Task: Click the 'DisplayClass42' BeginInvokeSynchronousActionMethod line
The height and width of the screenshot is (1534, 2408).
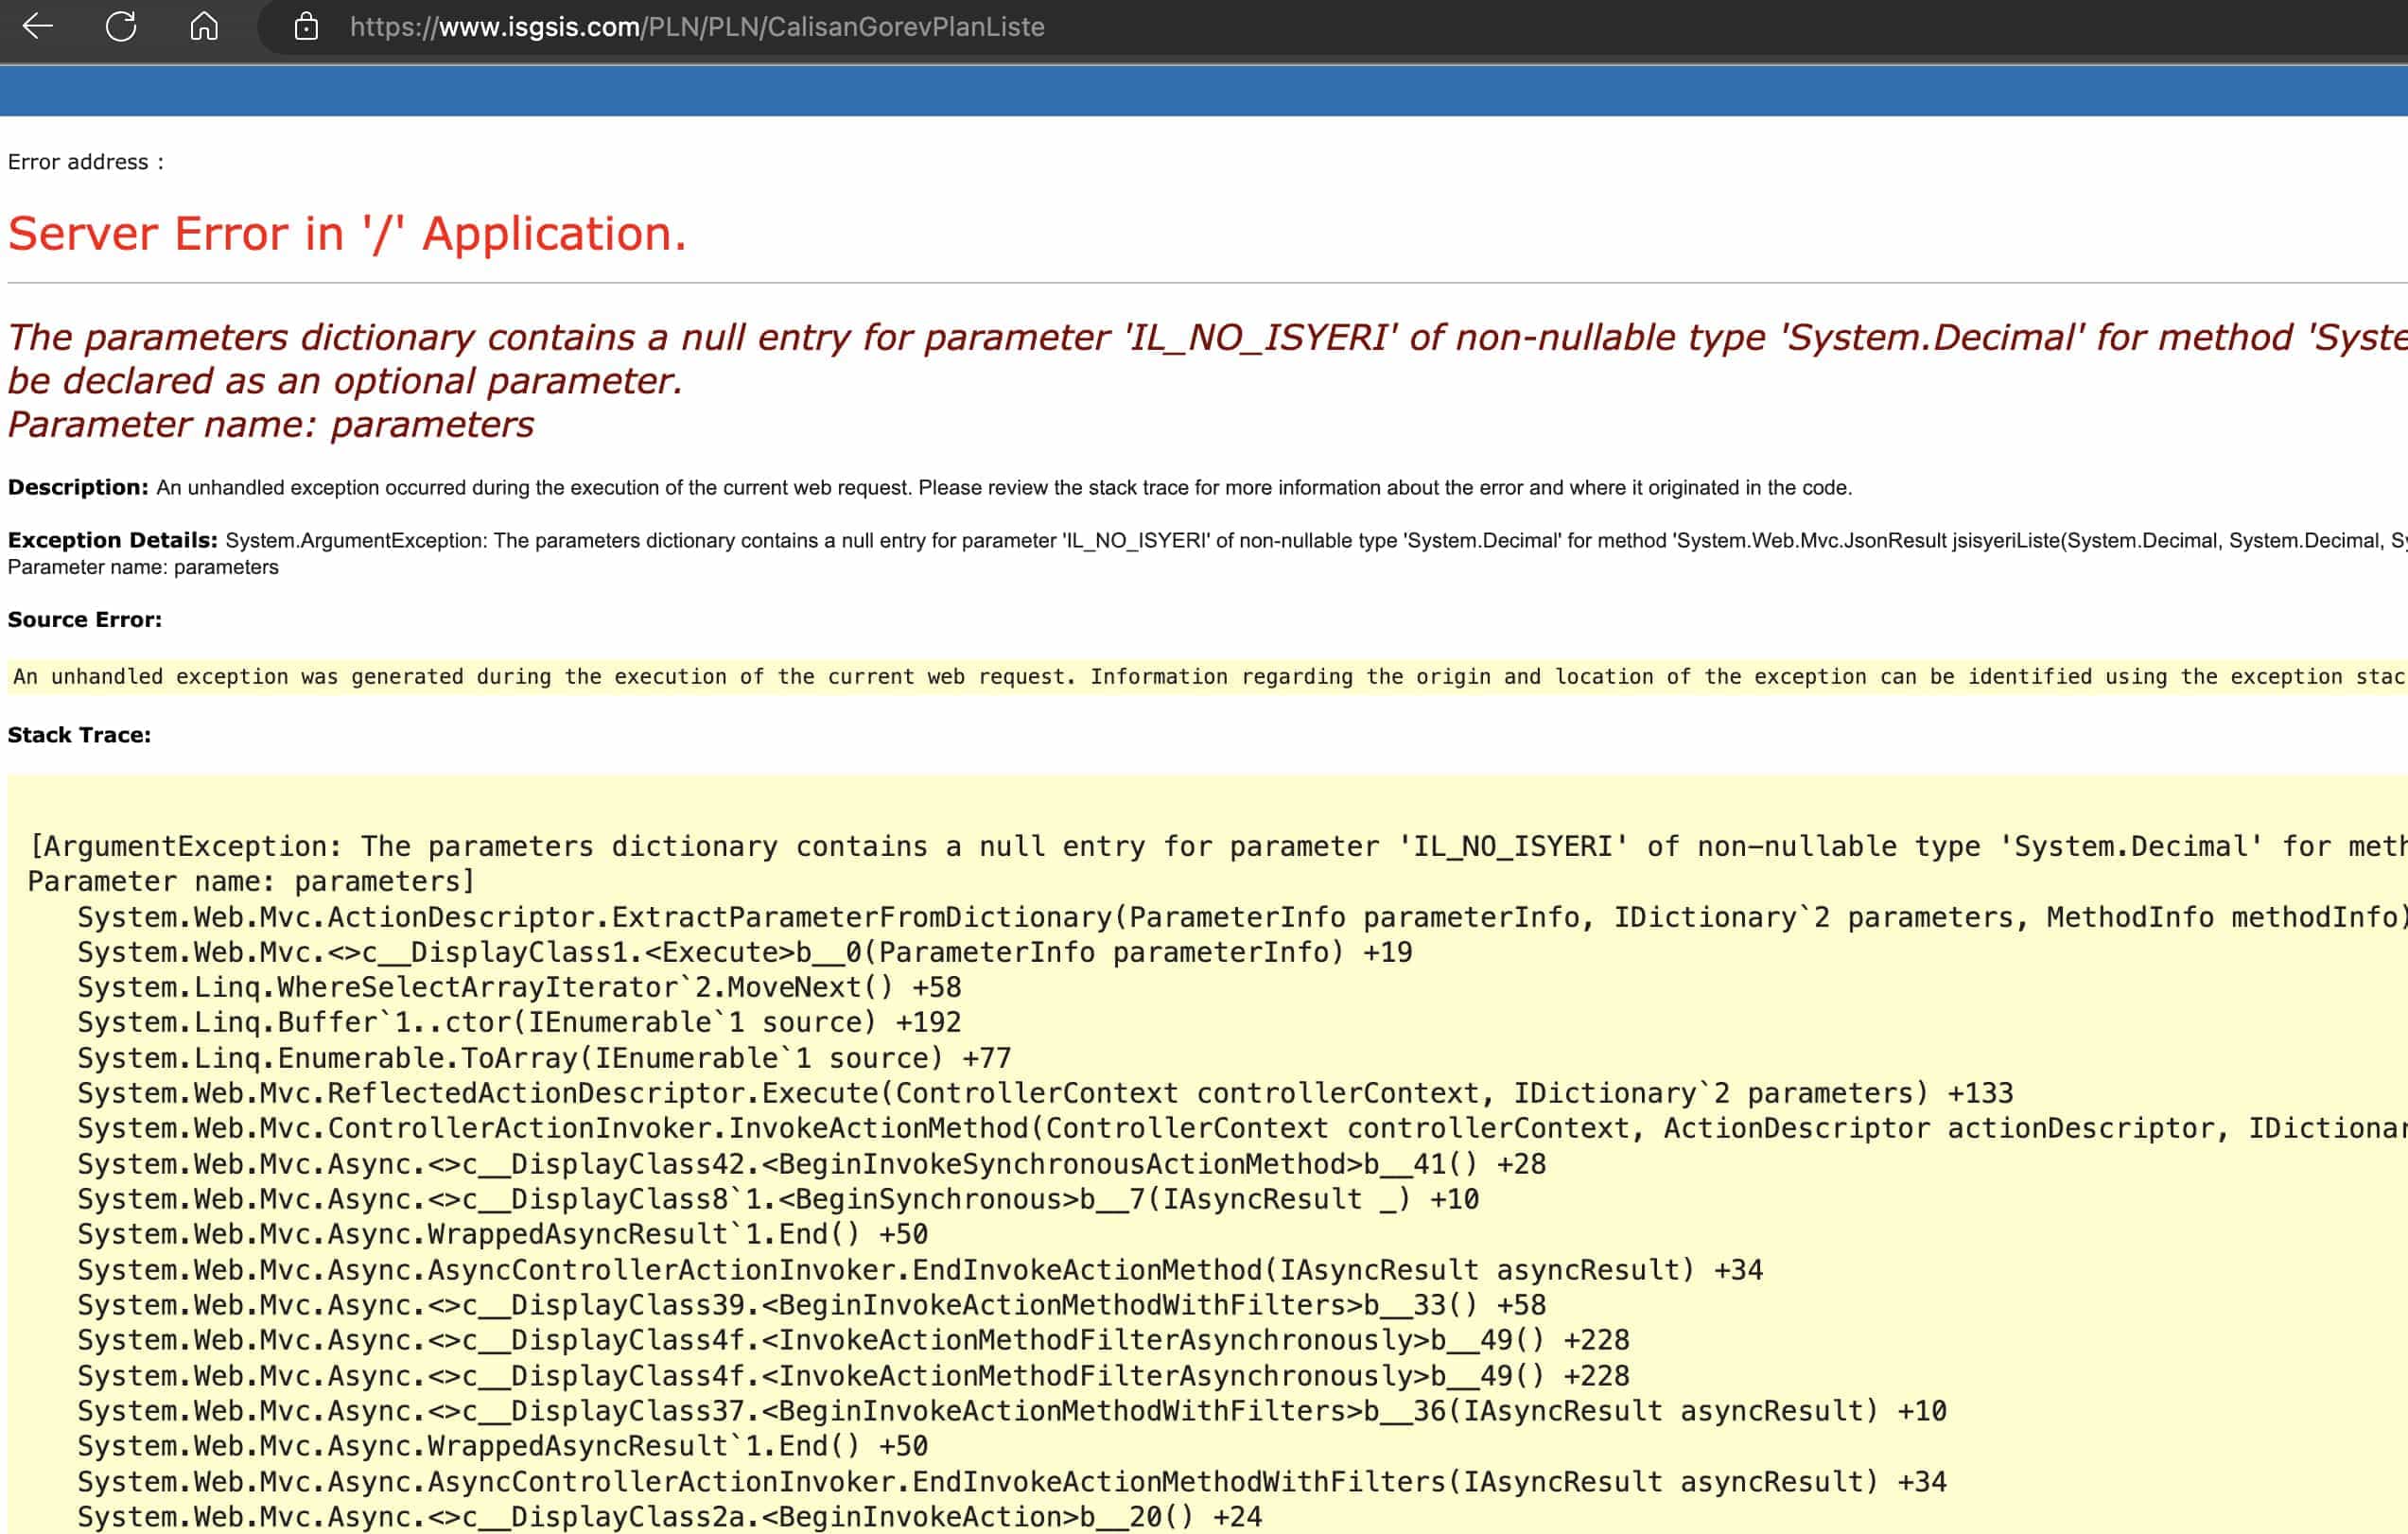Action: coord(810,1164)
